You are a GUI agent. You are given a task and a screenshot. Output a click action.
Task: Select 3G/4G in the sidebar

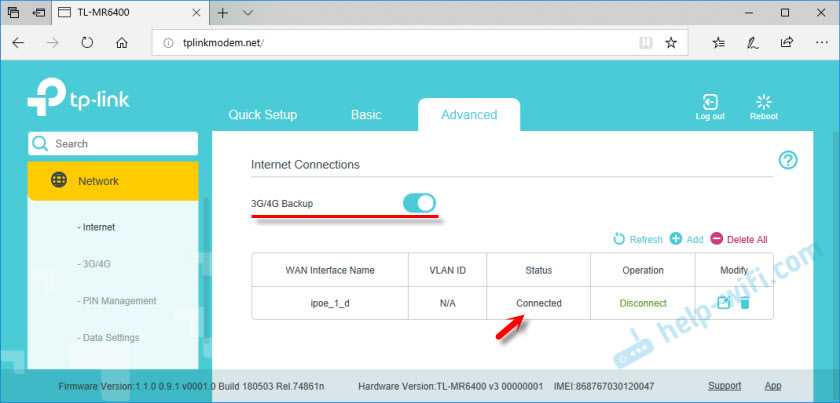coord(93,264)
